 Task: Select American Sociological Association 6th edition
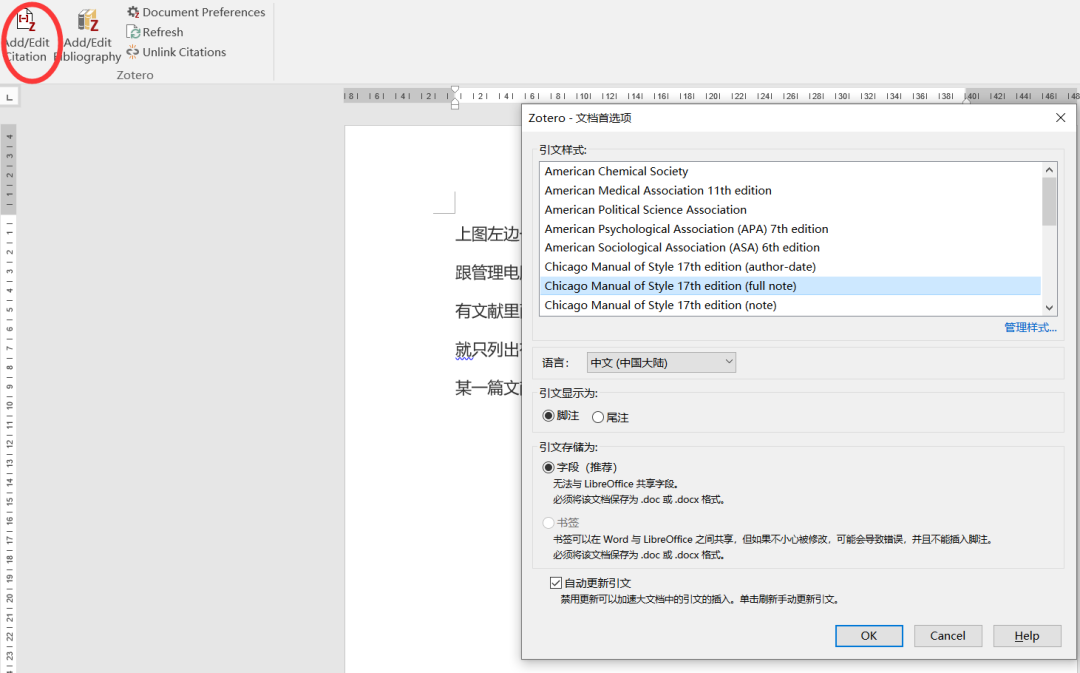(790, 247)
